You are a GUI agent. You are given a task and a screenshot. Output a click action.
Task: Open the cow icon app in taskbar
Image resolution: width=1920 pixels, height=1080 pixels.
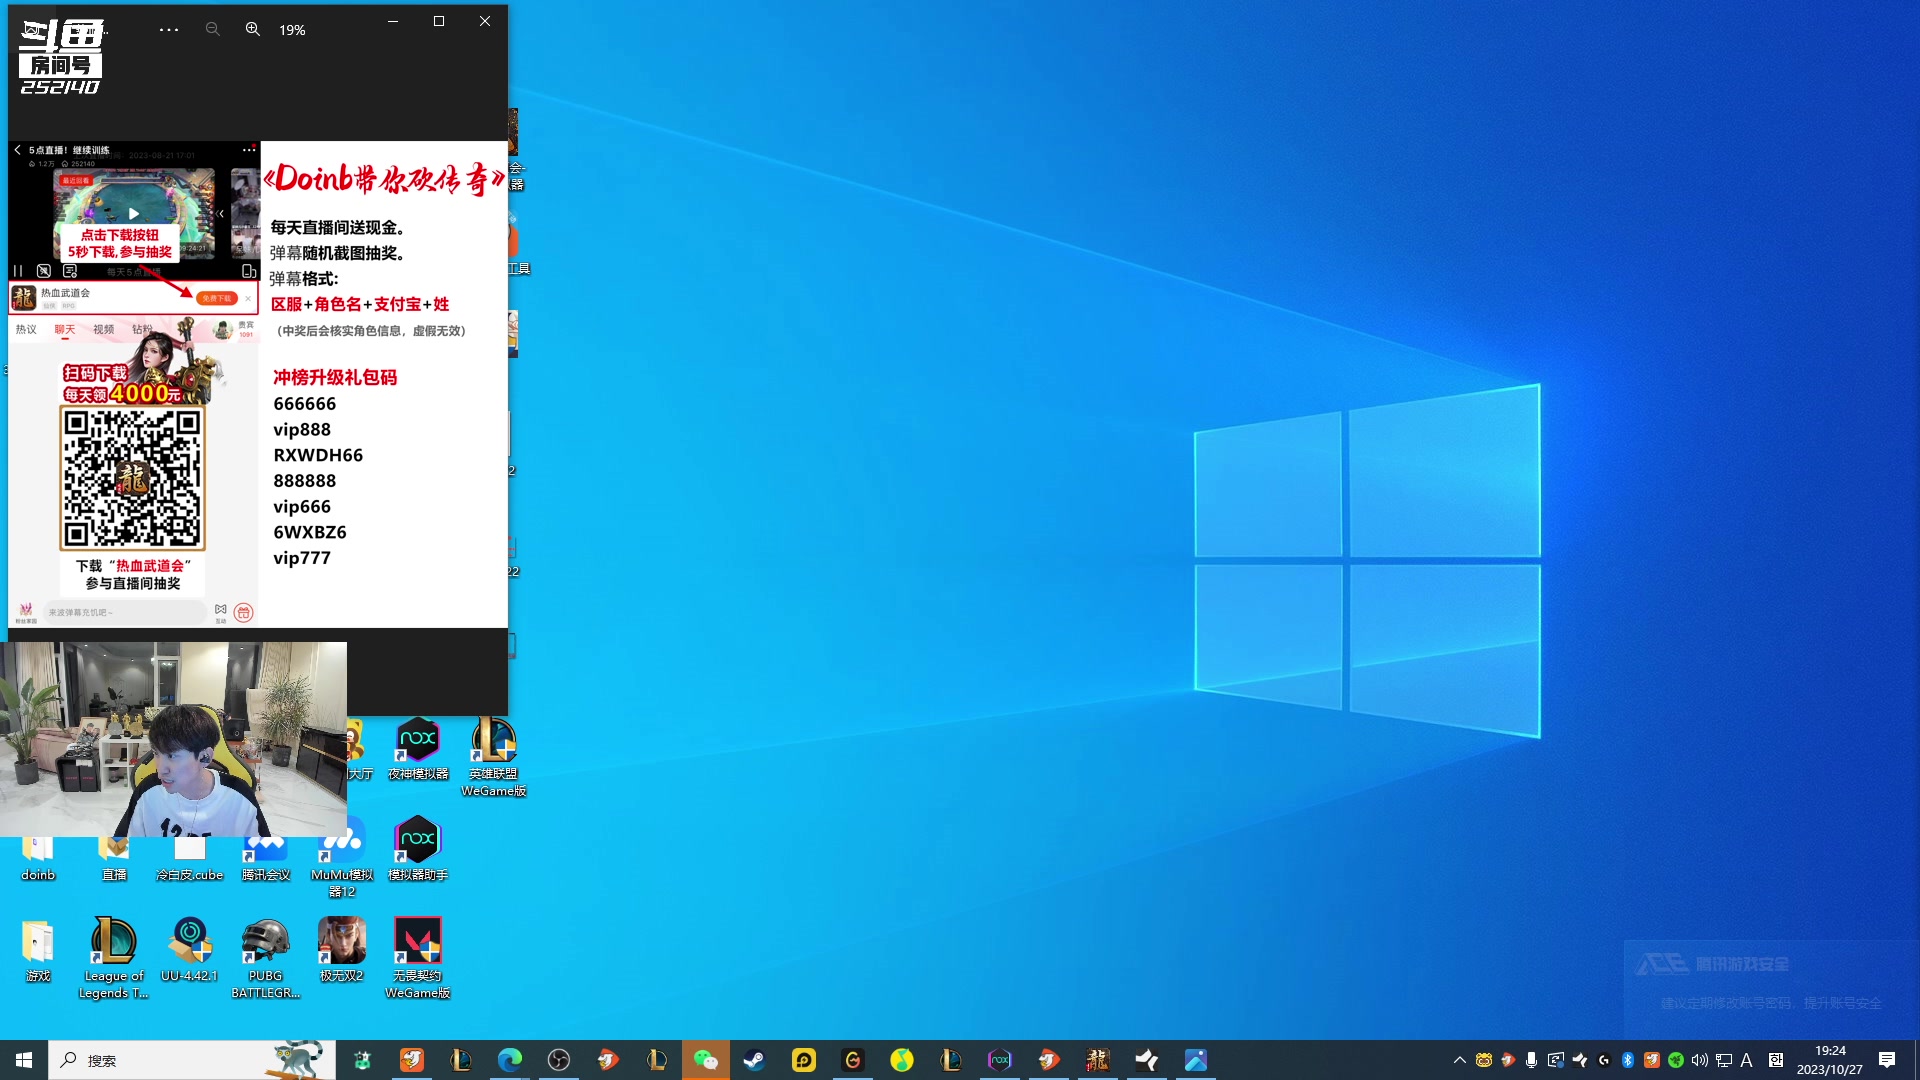tap(362, 1060)
